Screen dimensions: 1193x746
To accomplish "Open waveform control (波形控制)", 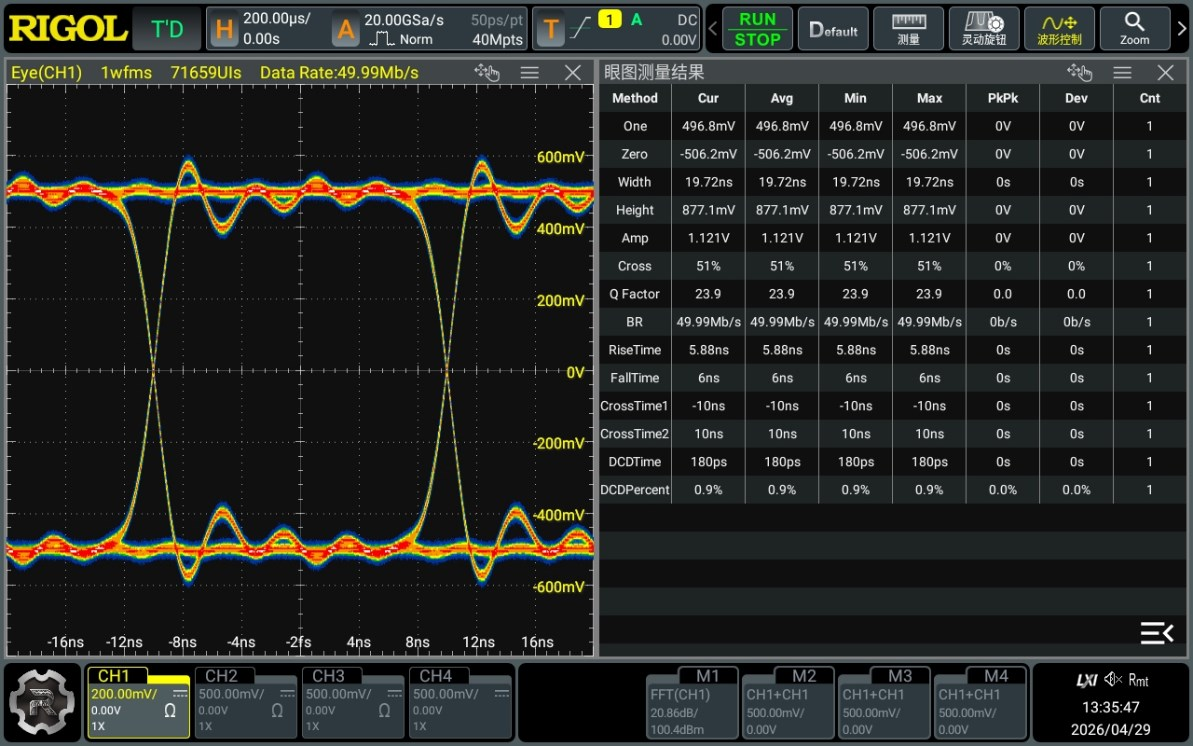I will [x=1059, y=29].
